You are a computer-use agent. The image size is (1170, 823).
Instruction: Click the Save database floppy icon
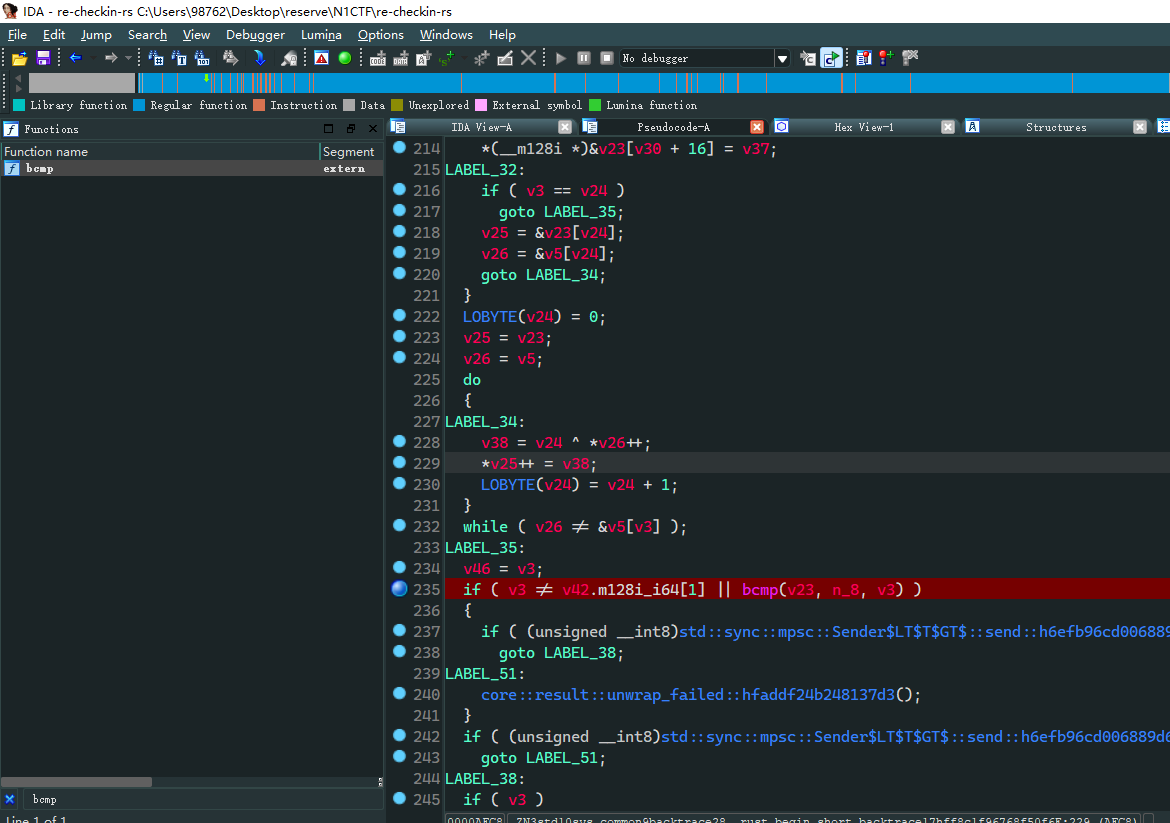coord(43,58)
